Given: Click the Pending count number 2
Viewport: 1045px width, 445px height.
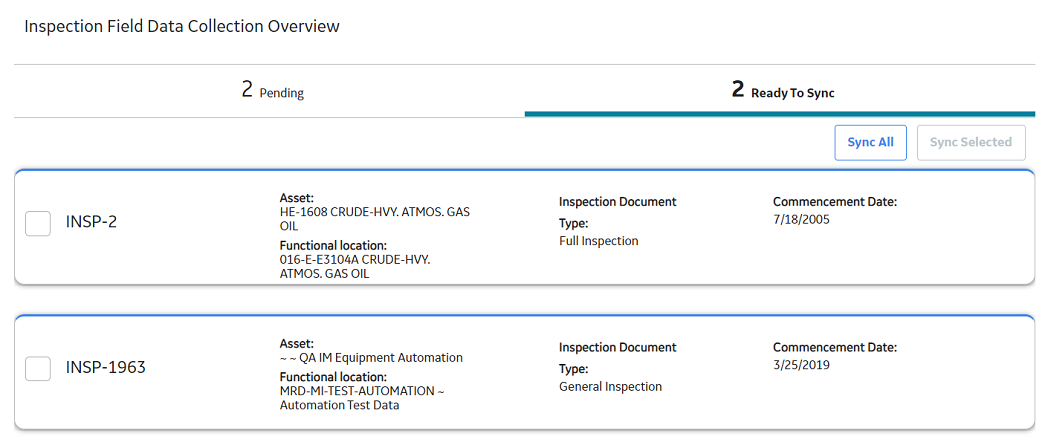Looking at the screenshot, I should tap(247, 90).
